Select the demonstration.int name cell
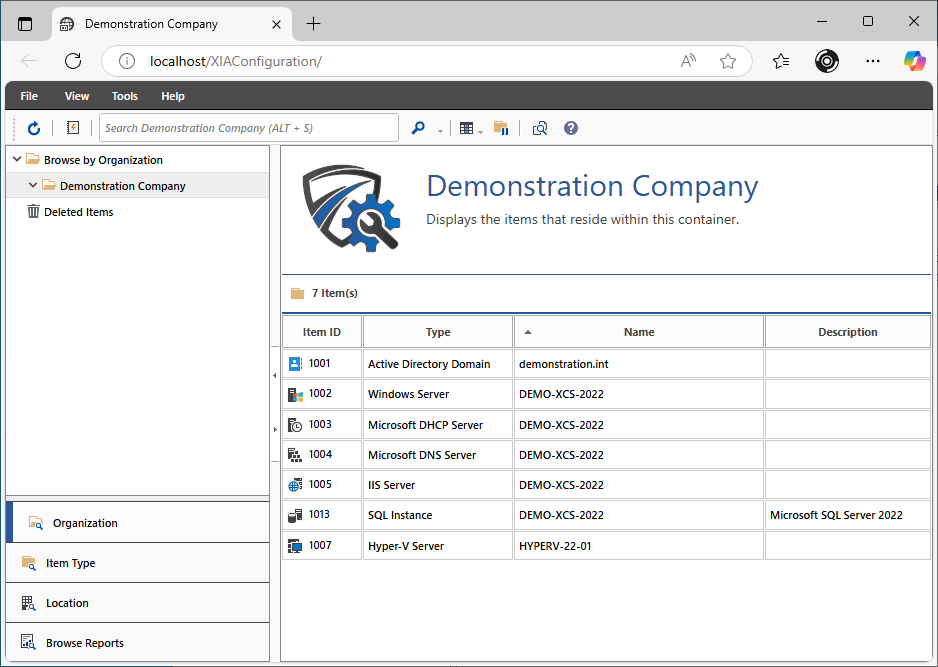The height and width of the screenshot is (667, 938). pos(639,364)
